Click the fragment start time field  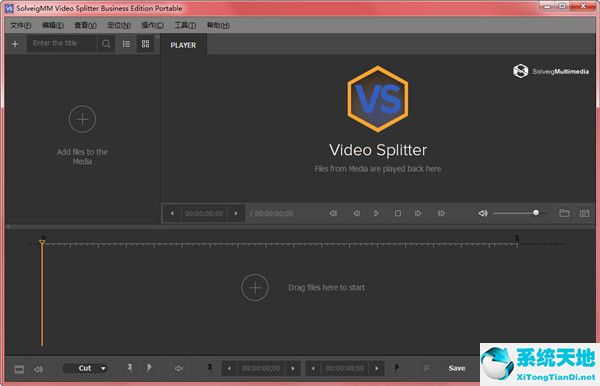(x=261, y=368)
